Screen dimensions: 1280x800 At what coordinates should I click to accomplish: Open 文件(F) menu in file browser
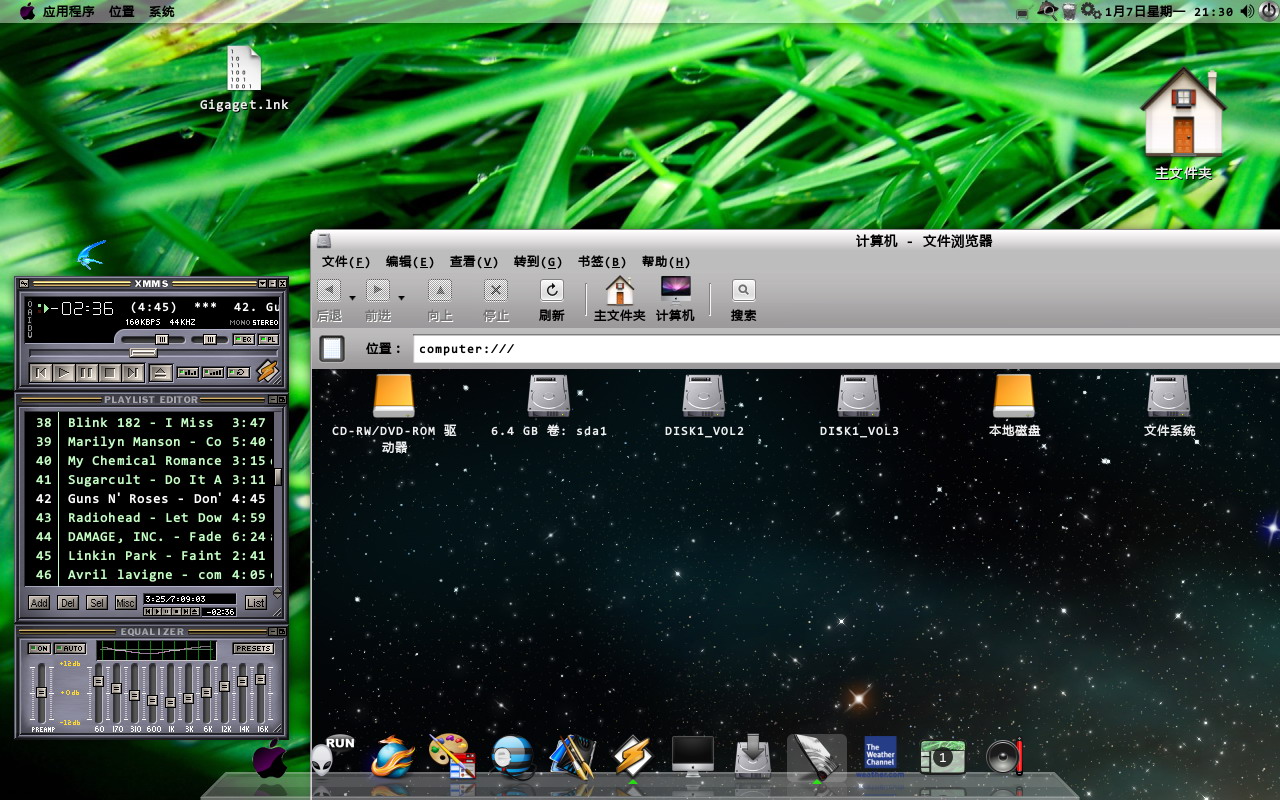pos(346,262)
